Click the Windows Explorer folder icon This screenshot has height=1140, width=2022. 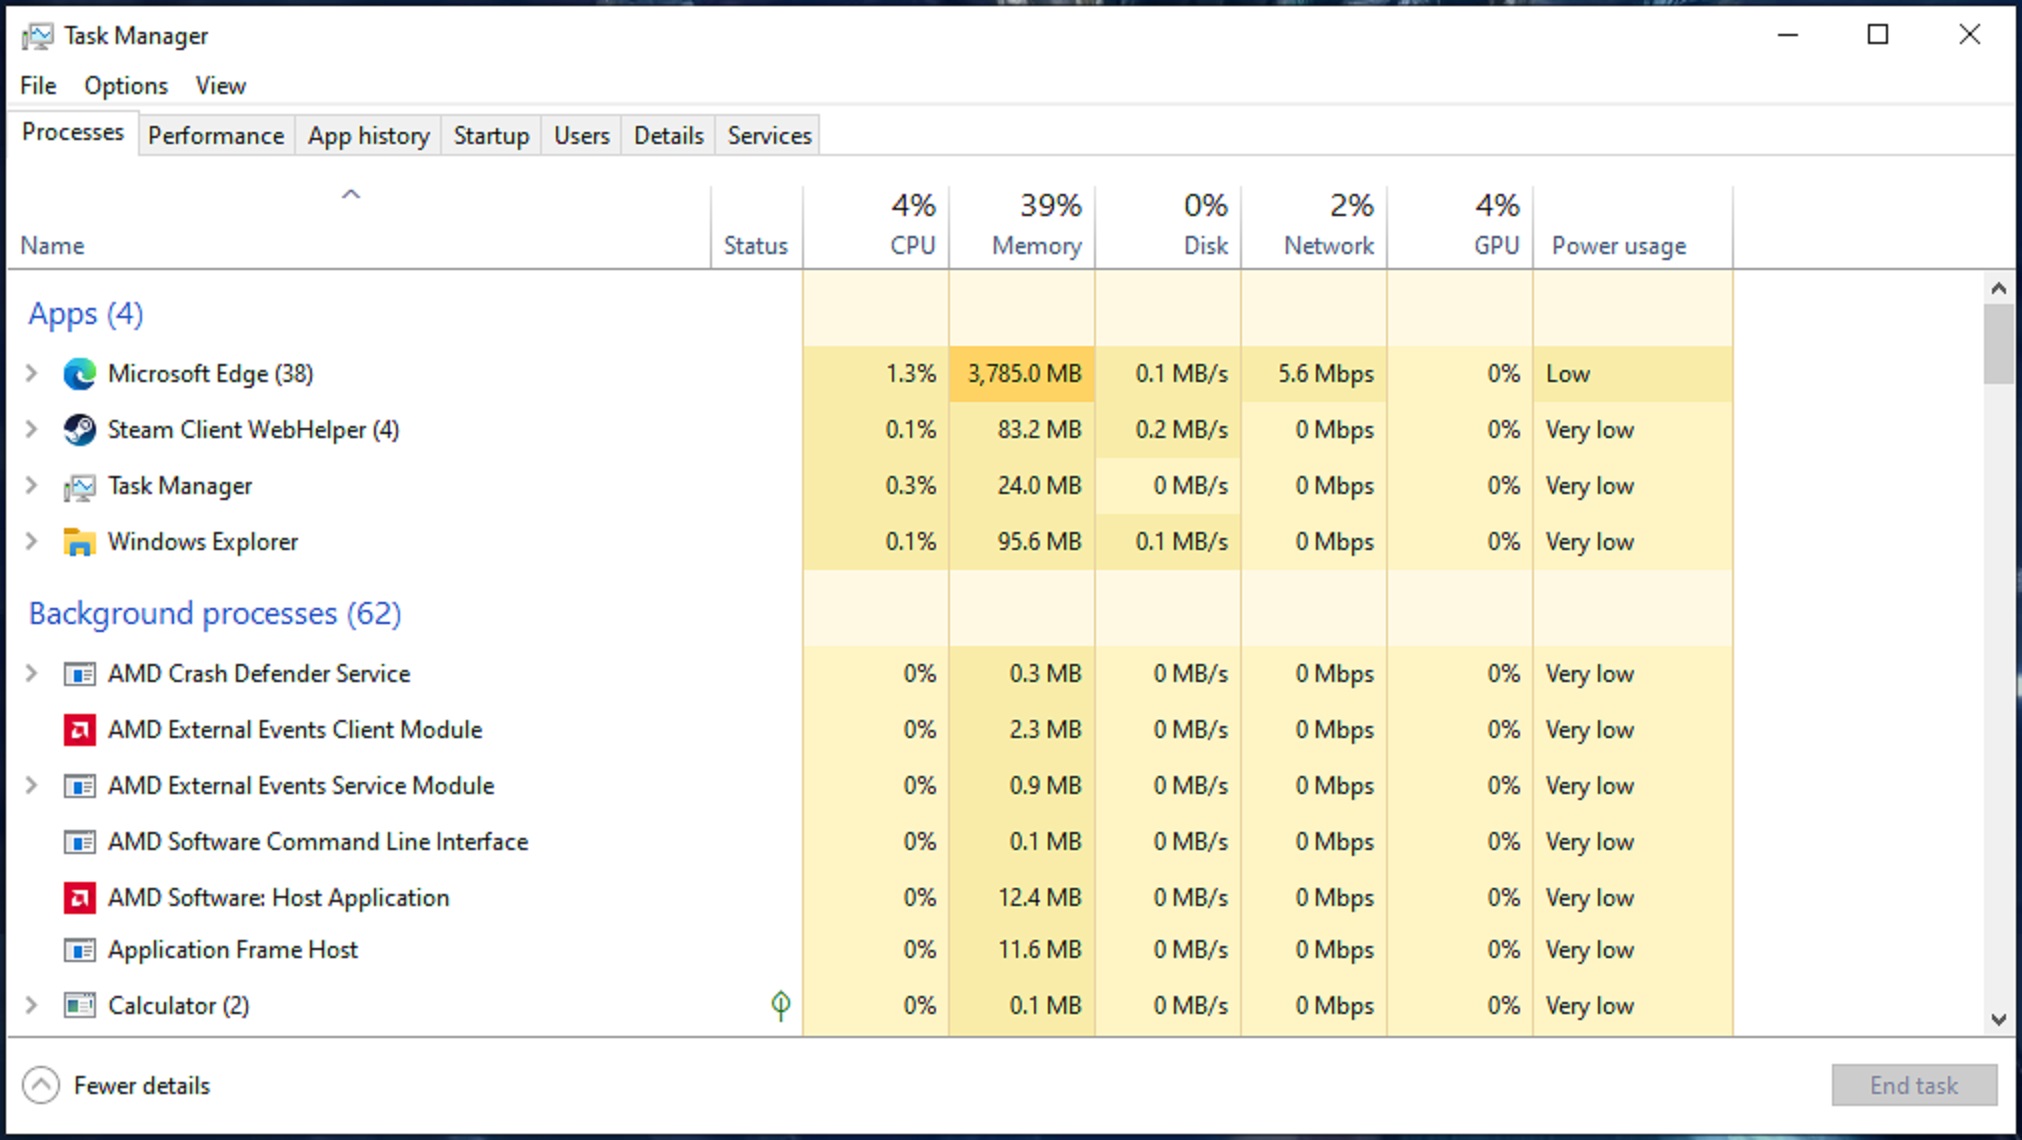tap(79, 542)
